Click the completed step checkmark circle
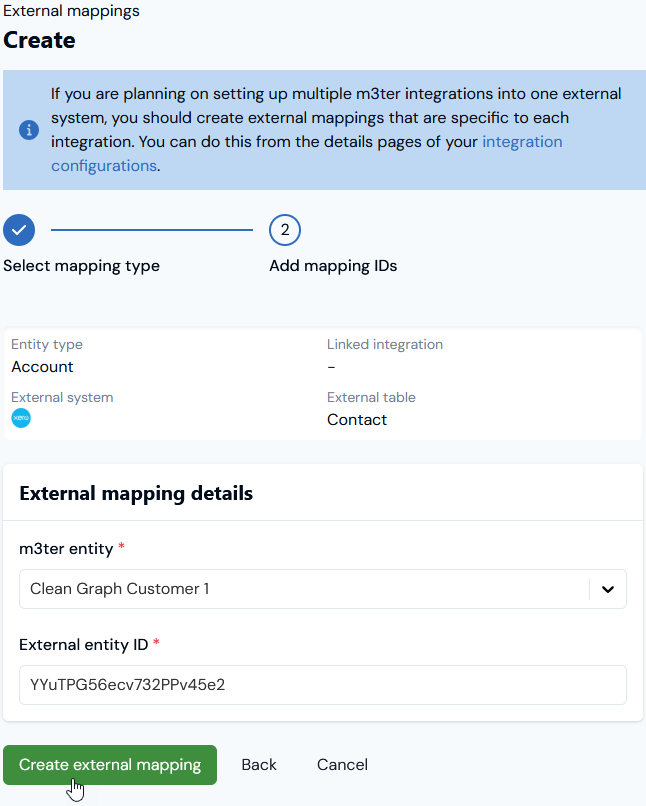 [19, 230]
